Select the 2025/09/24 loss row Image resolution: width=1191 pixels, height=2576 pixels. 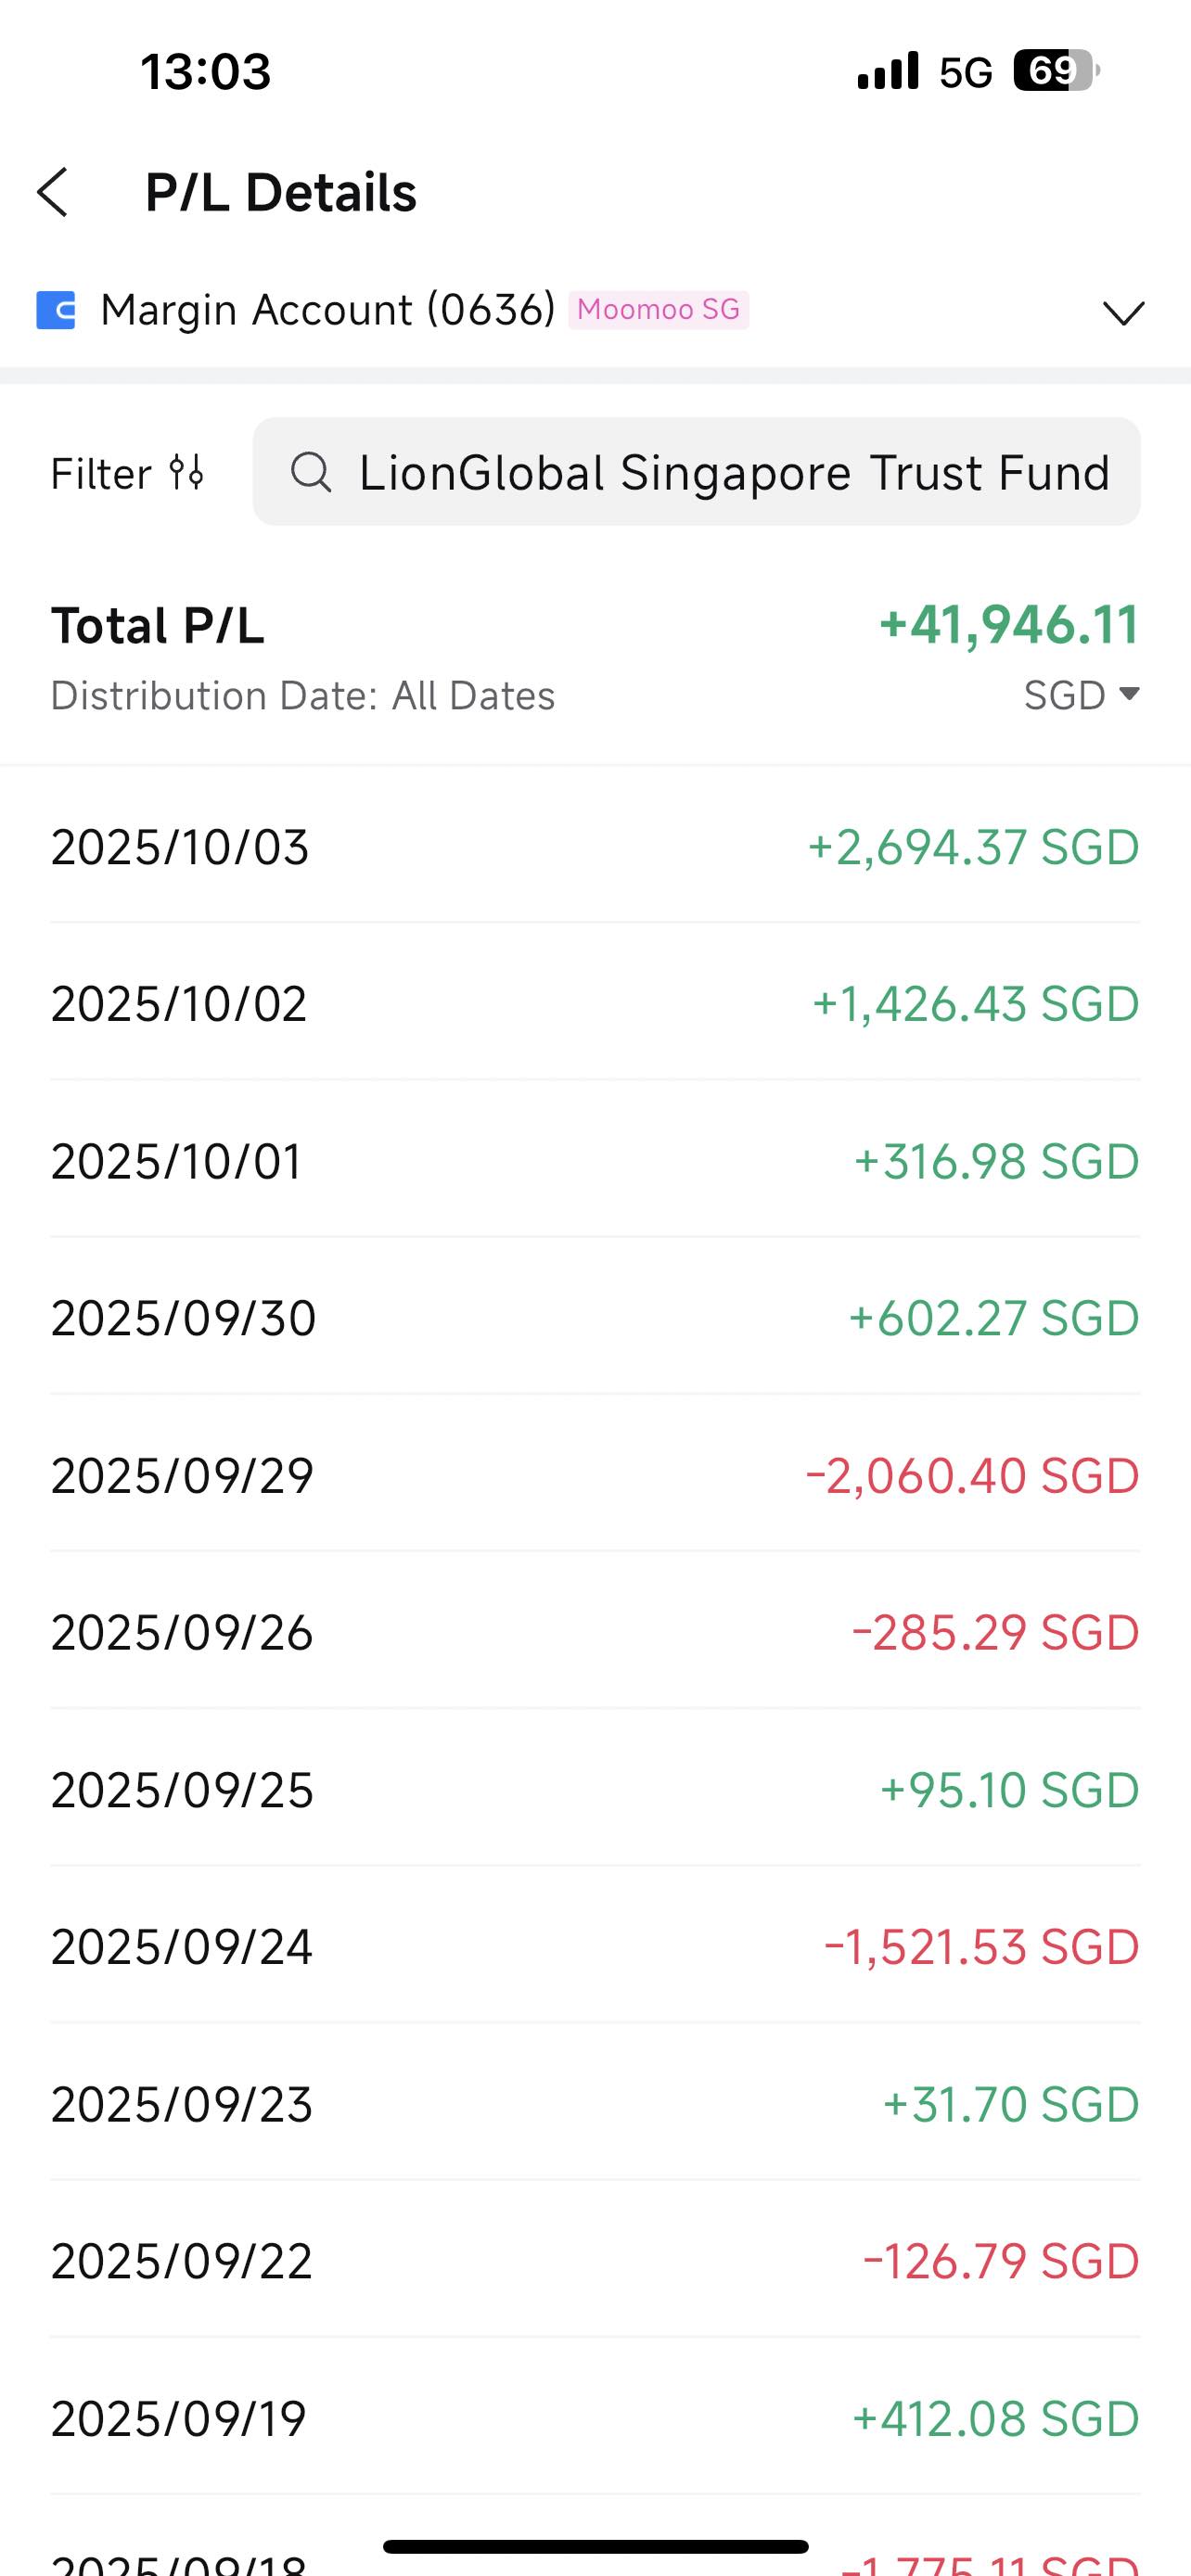pyautogui.click(x=595, y=1946)
